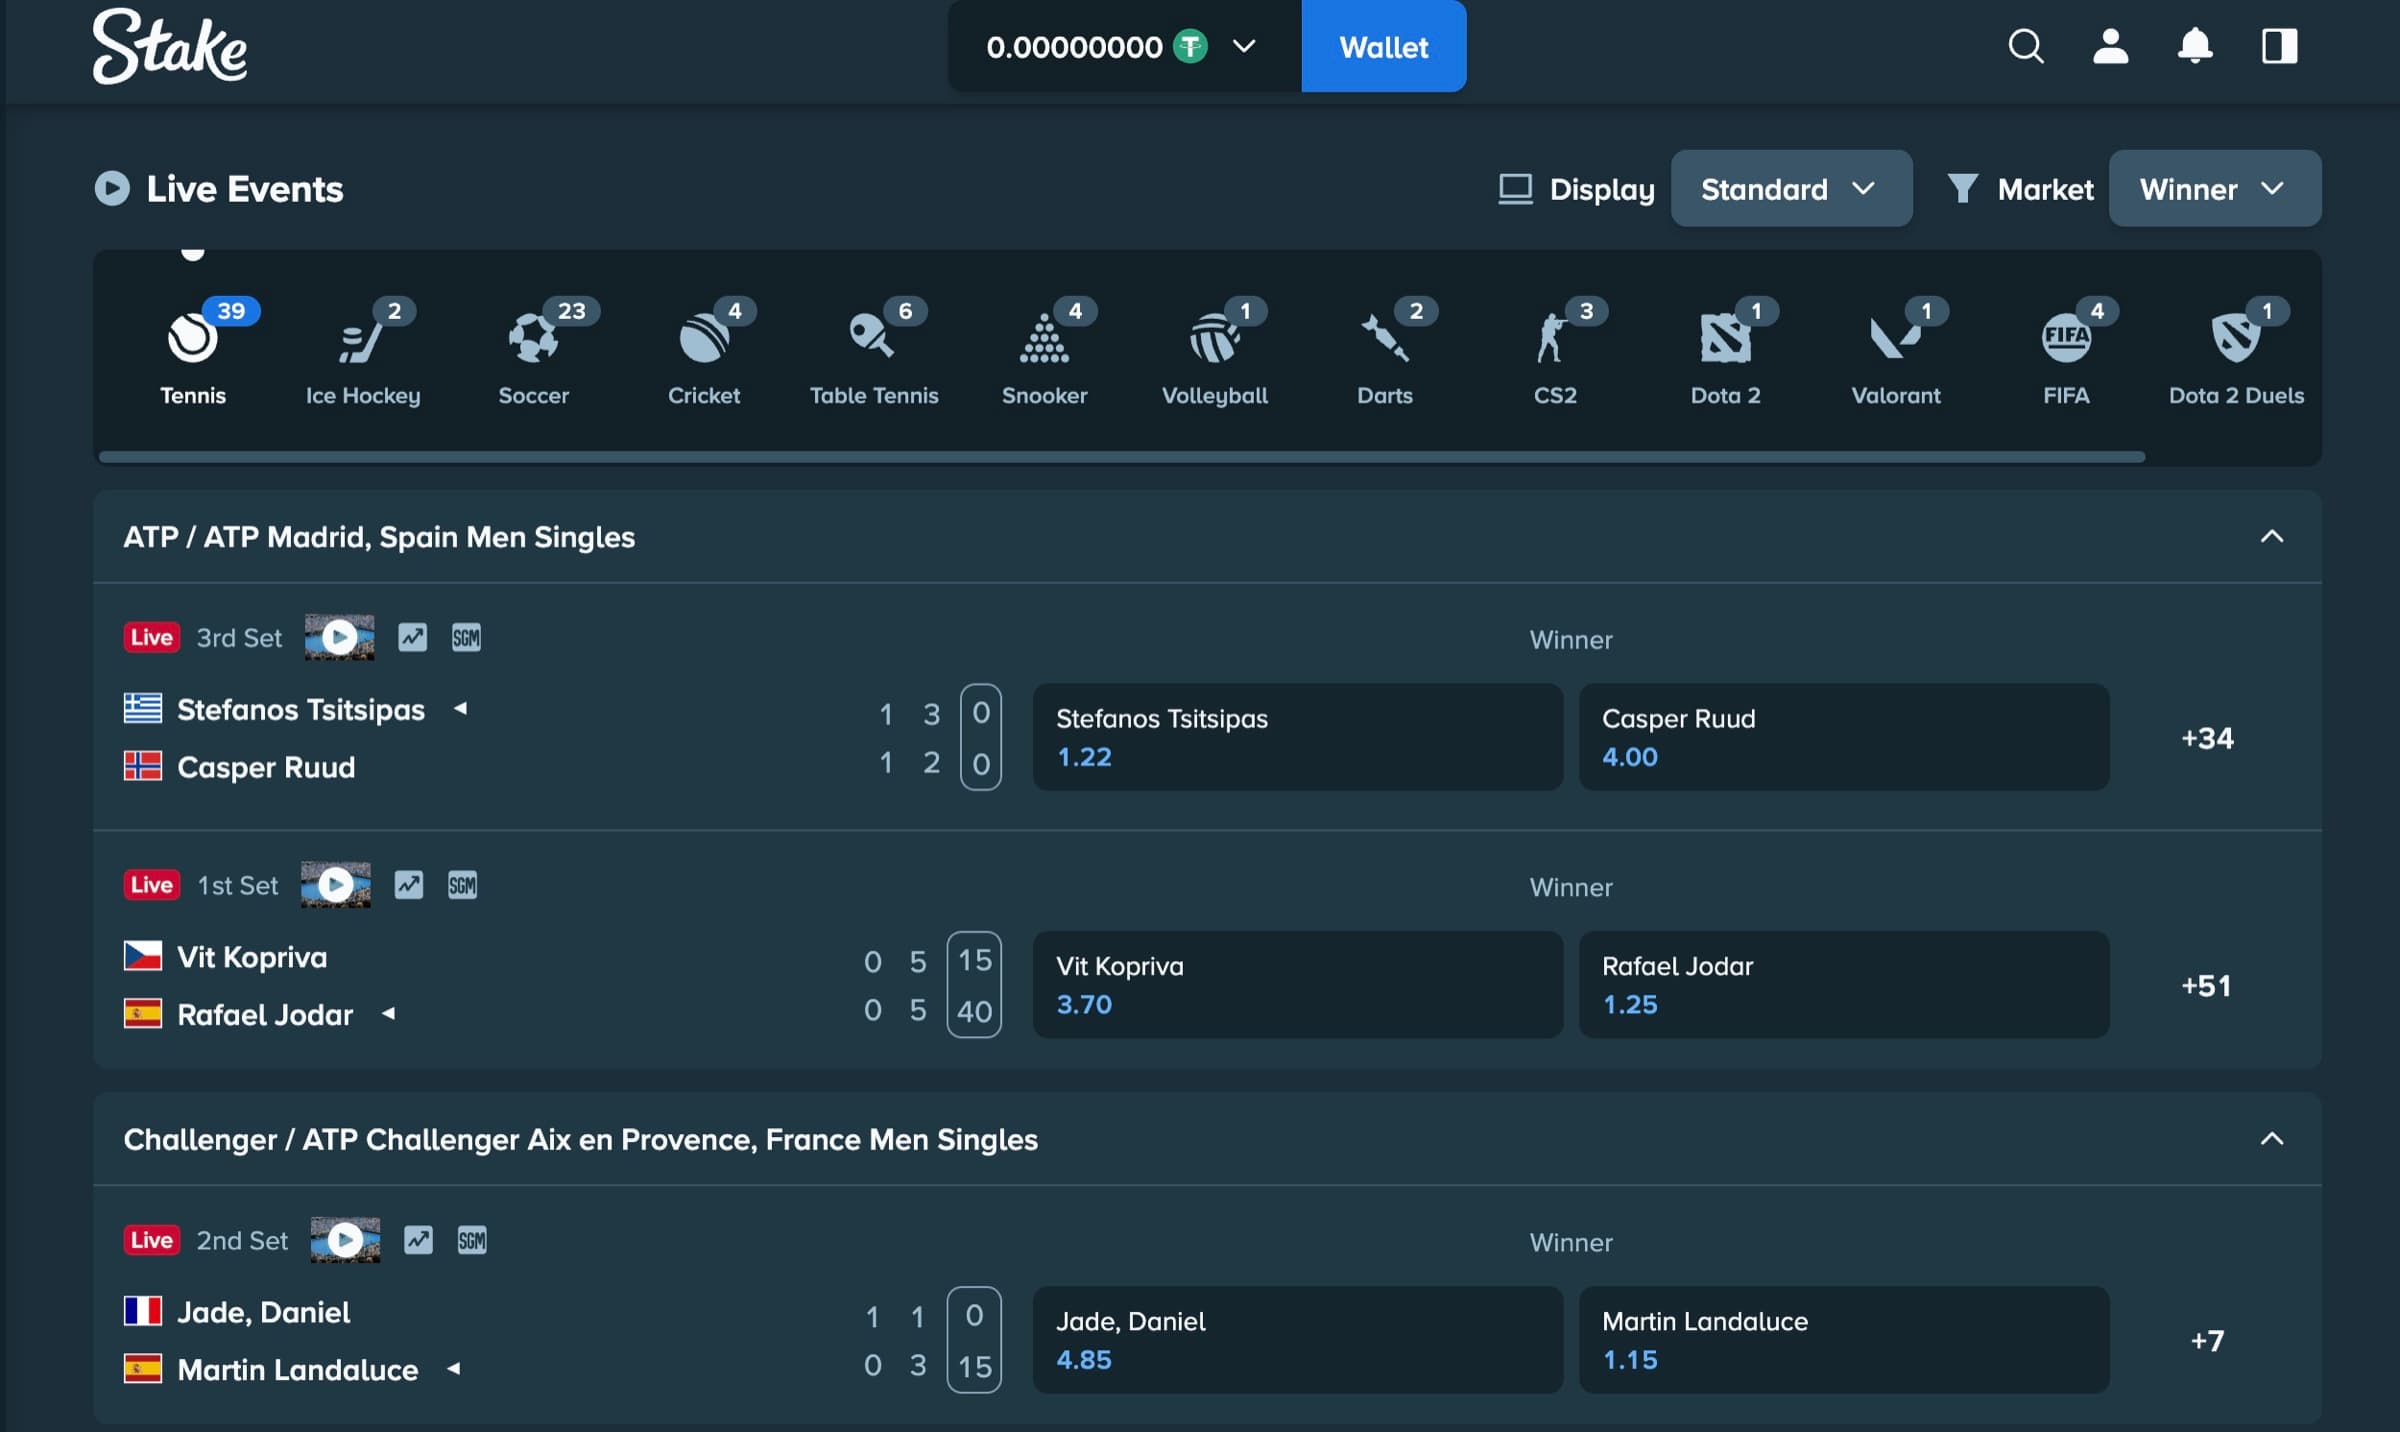Select the Darts sport icon

(1385, 338)
